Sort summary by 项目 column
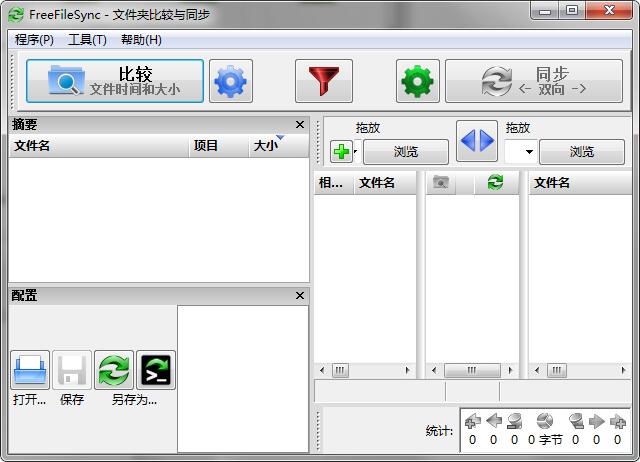 (x=219, y=146)
